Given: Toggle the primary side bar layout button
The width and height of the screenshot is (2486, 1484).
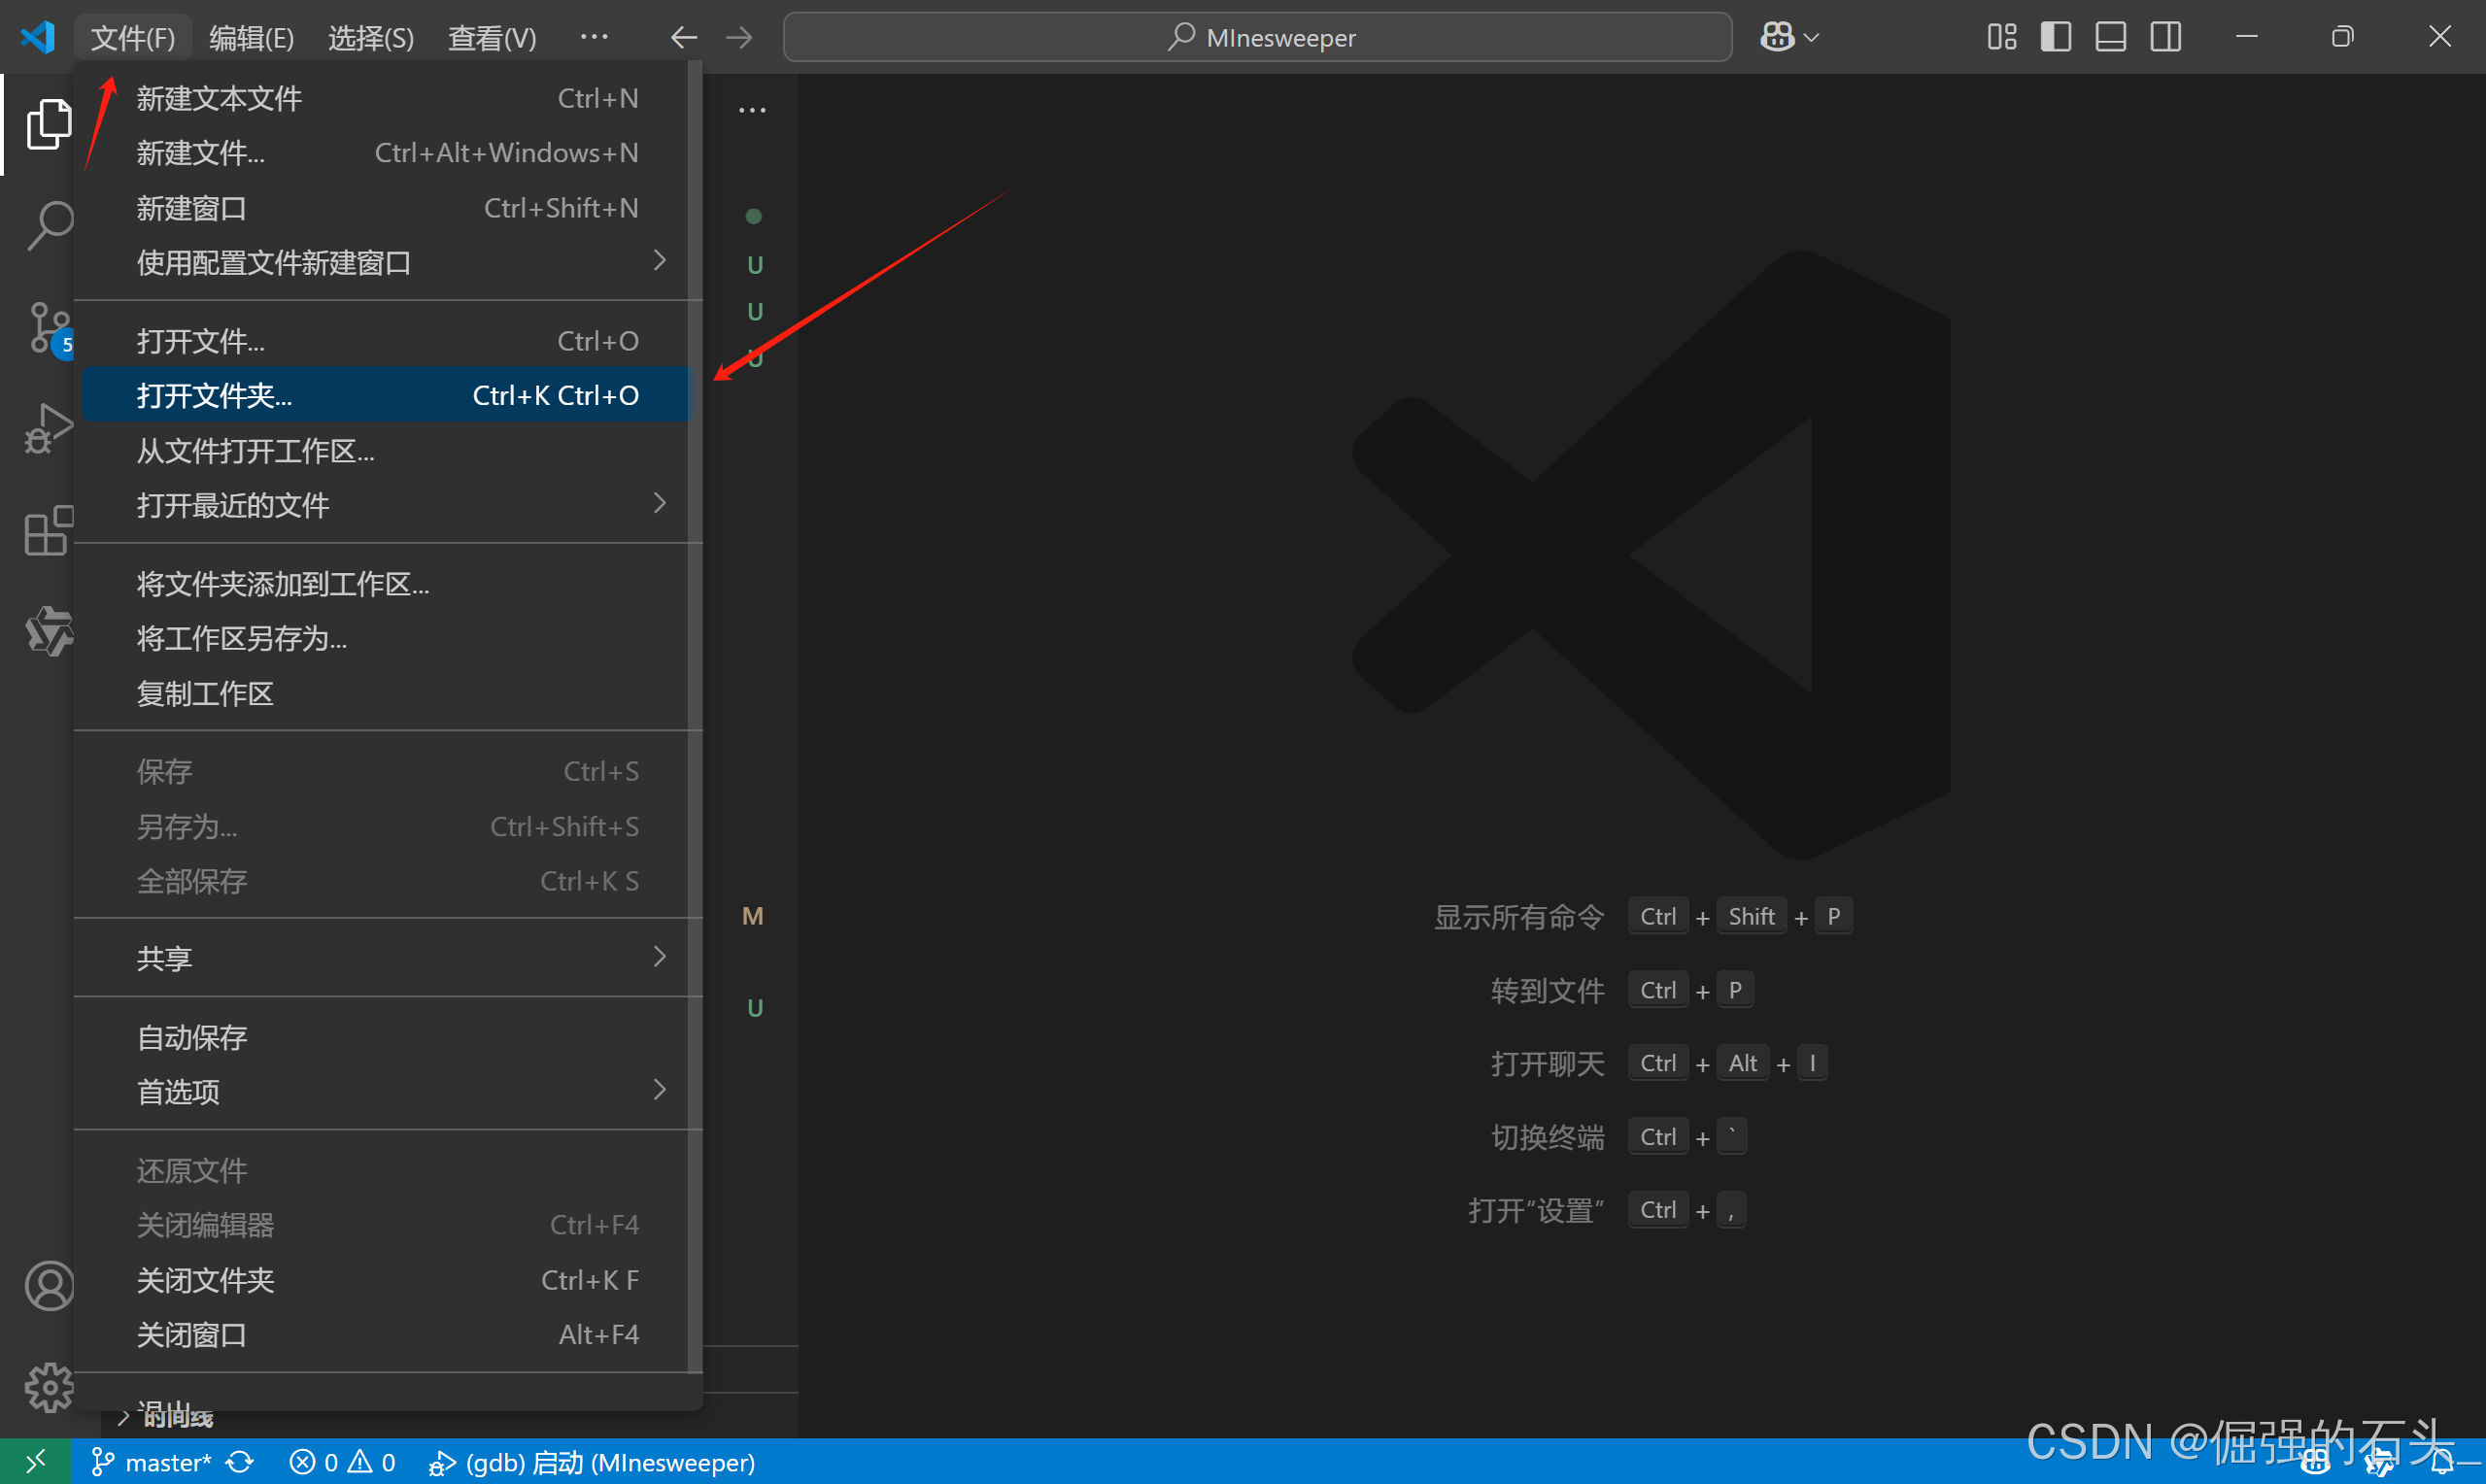Looking at the screenshot, I should [2055, 37].
